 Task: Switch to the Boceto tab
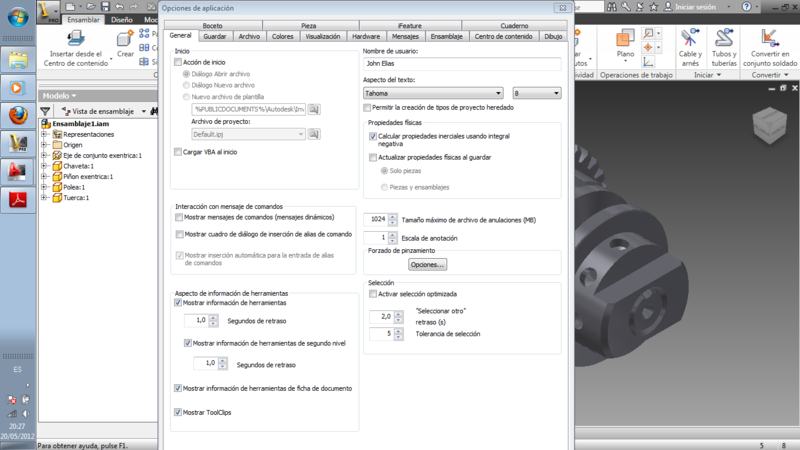pyautogui.click(x=213, y=26)
